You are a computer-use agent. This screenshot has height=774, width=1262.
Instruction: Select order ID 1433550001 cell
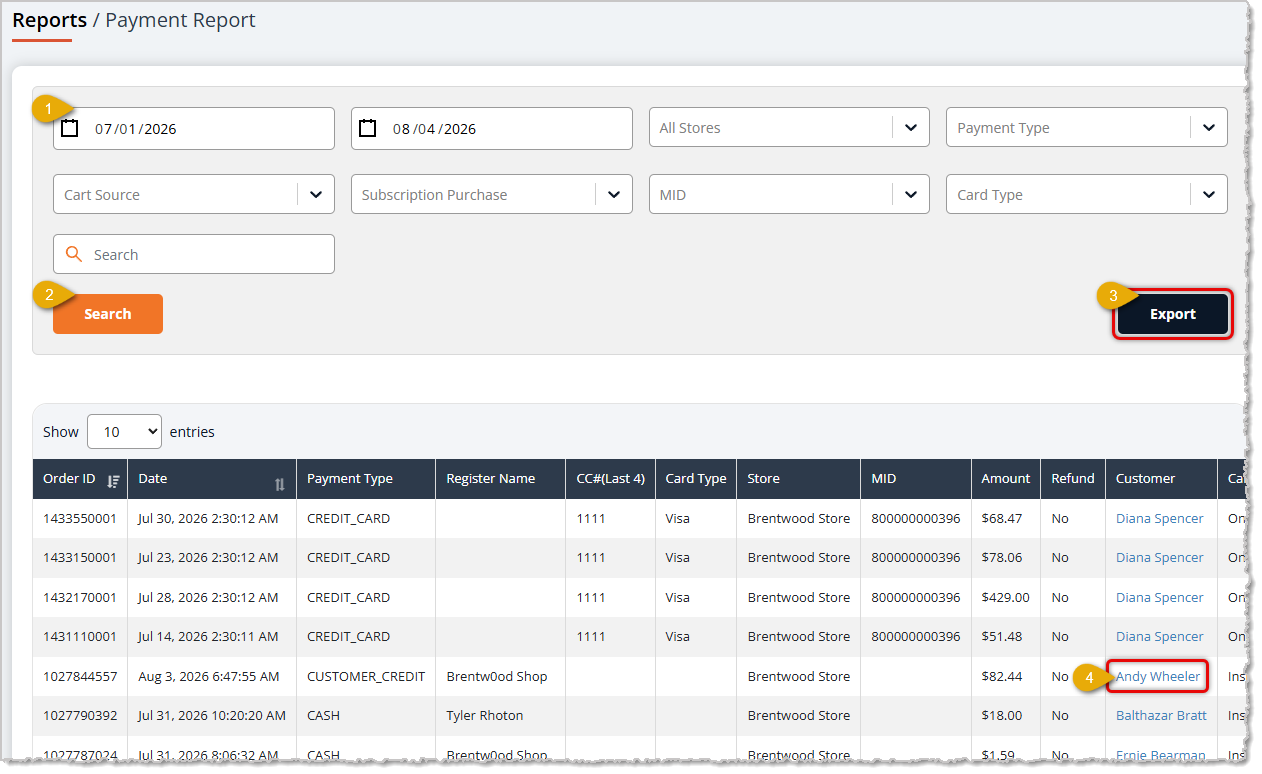coord(80,518)
